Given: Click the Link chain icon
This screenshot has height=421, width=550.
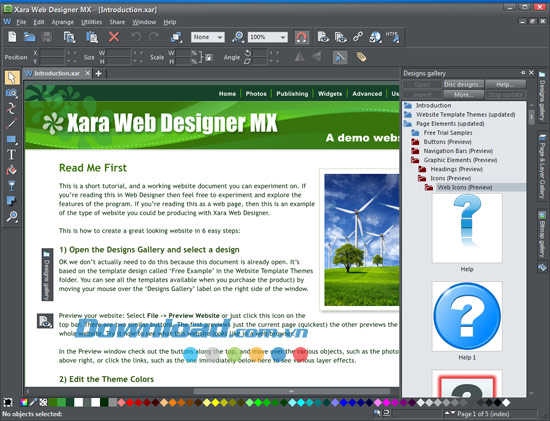Looking at the screenshot, I should (358, 36).
